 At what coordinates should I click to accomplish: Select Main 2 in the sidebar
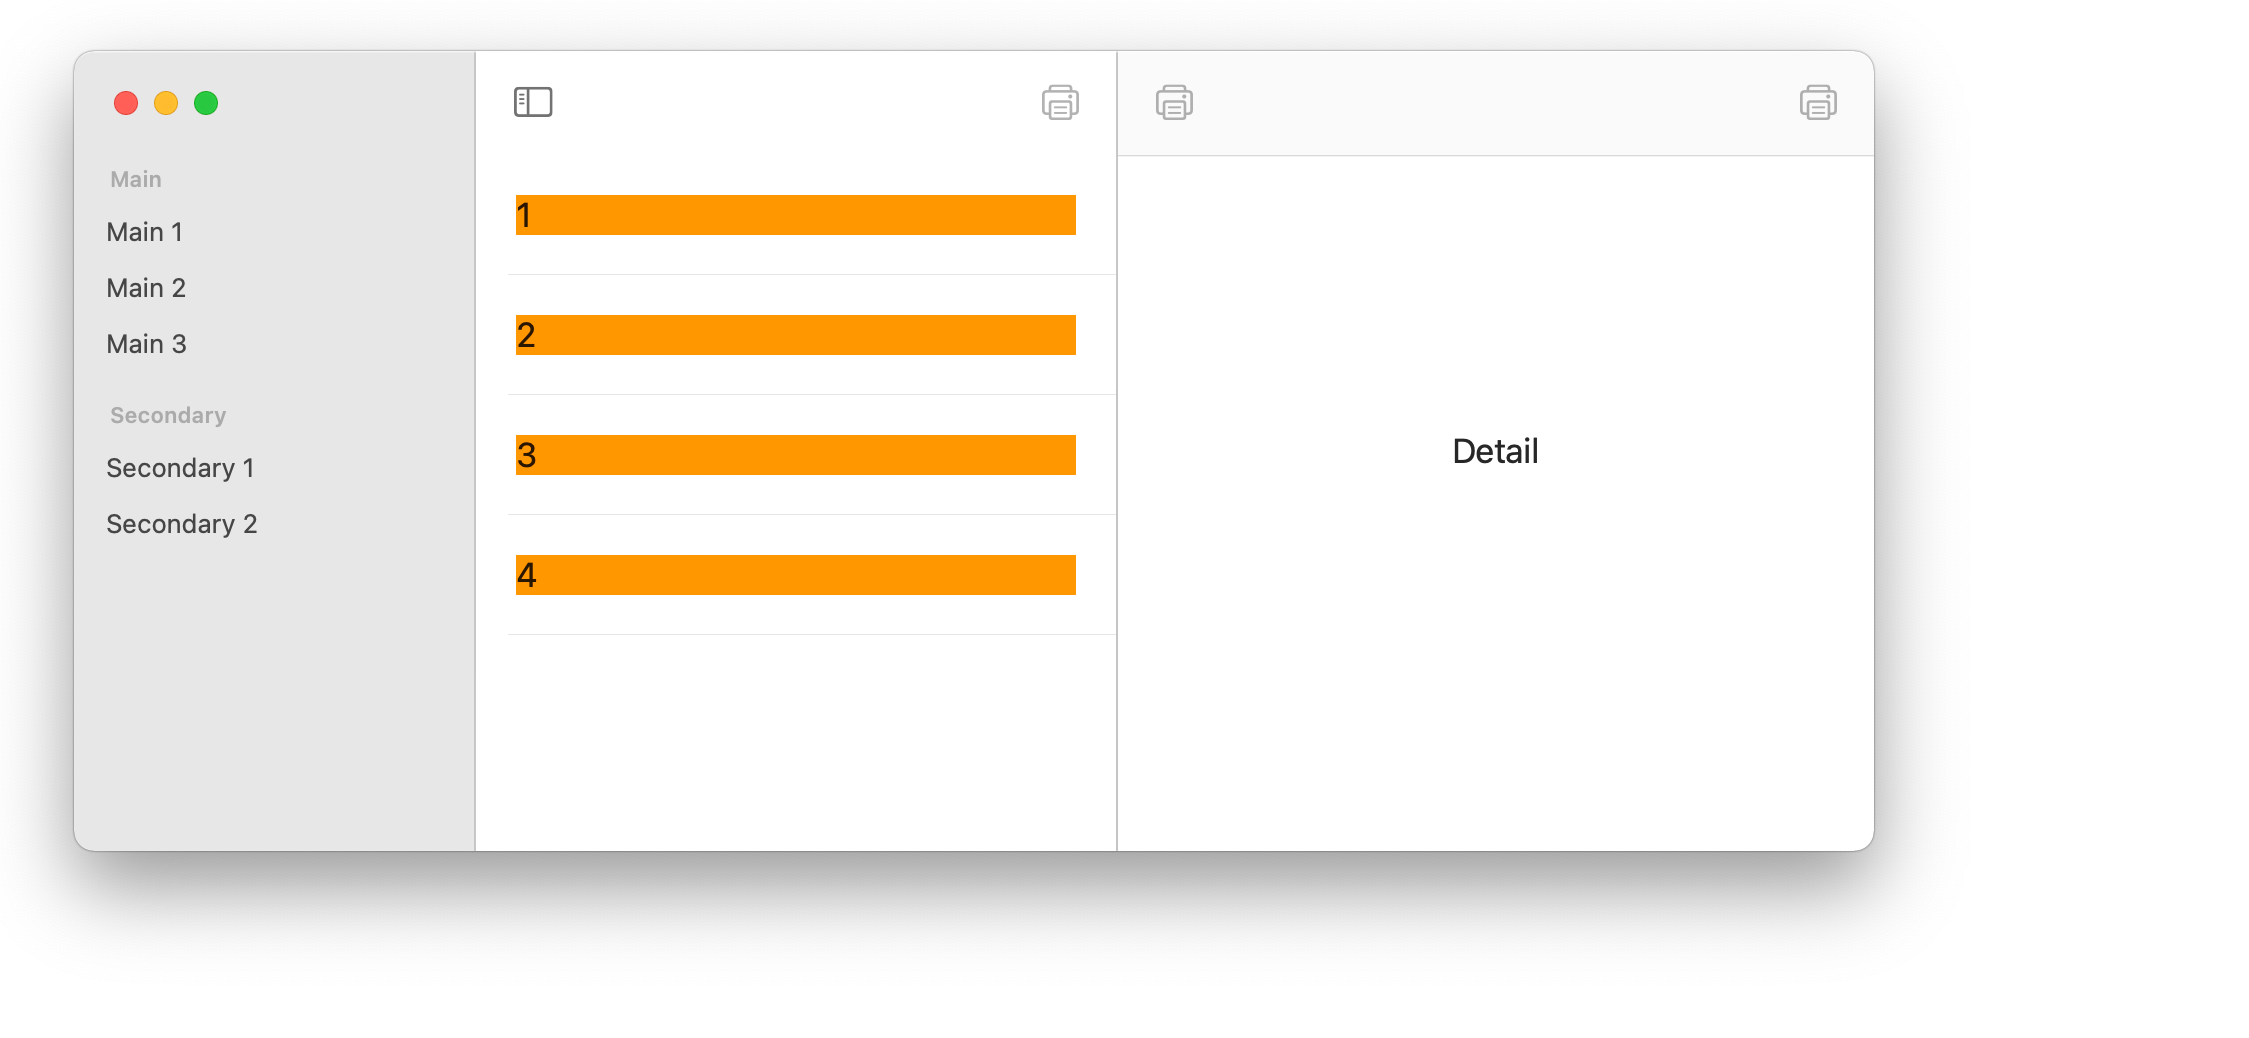146,288
